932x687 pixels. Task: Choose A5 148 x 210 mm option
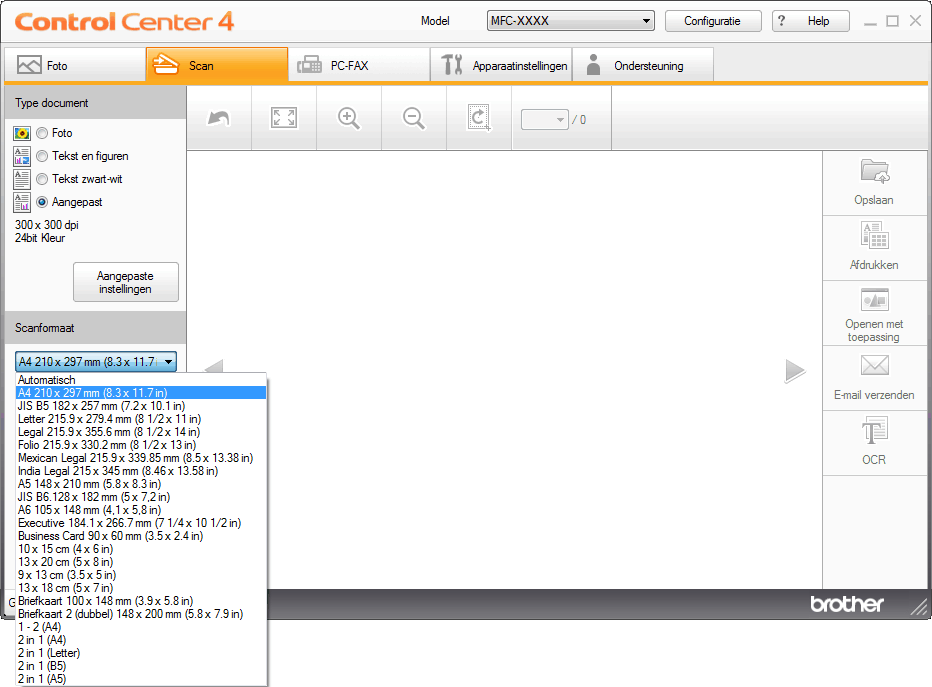pos(141,484)
